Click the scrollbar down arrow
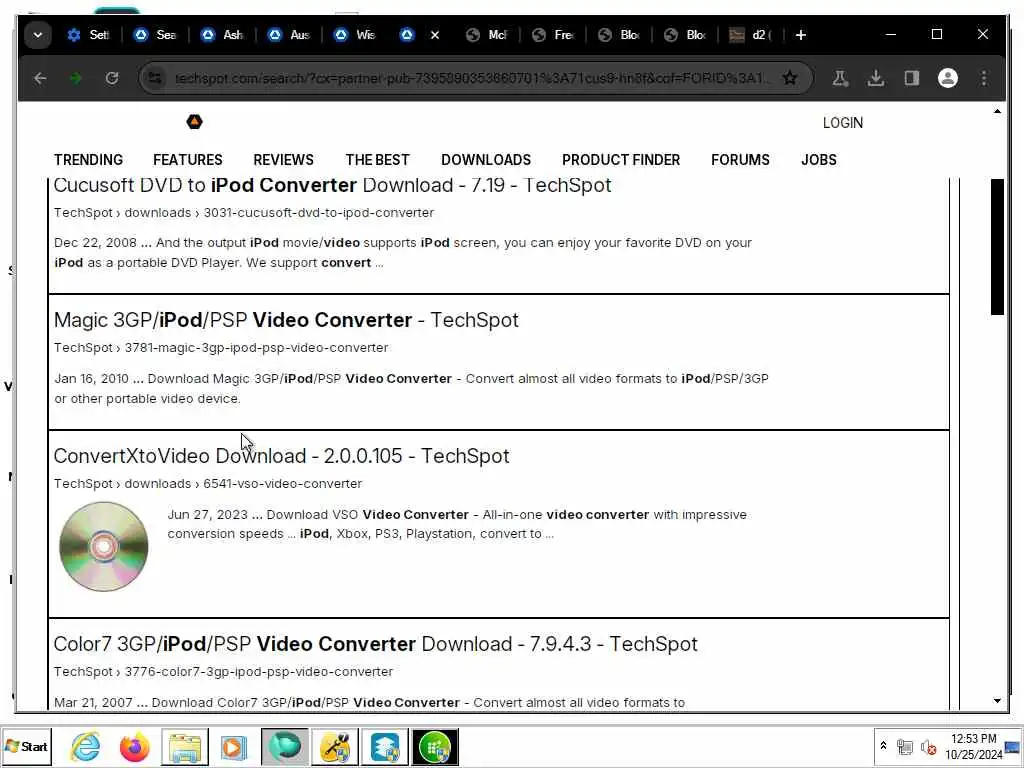Viewport: 1024px width, 768px height. click(x=997, y=701)
